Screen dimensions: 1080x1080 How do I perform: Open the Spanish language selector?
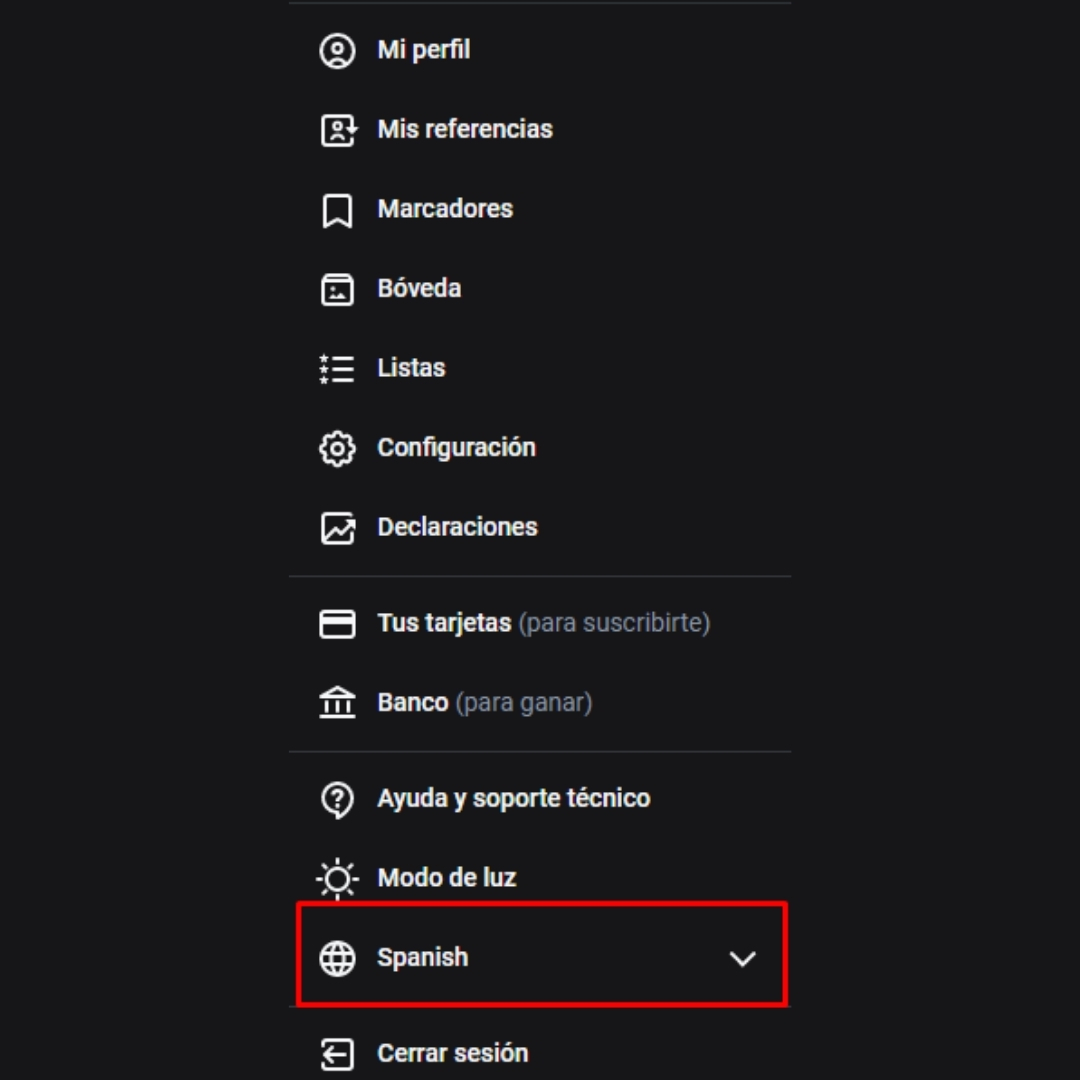point(423,958)
